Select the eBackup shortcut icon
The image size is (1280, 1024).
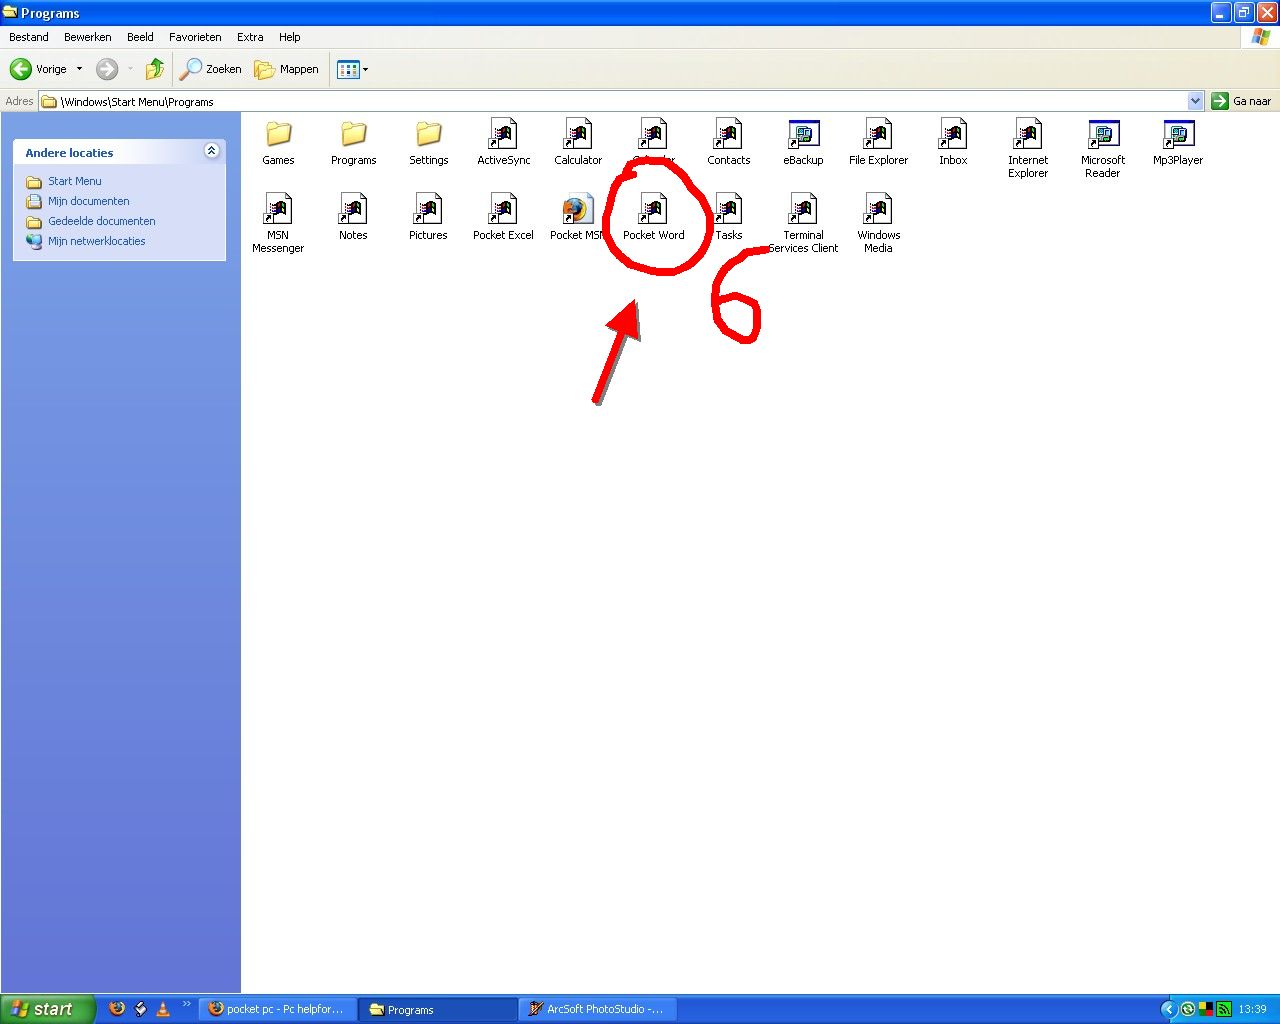803,134
